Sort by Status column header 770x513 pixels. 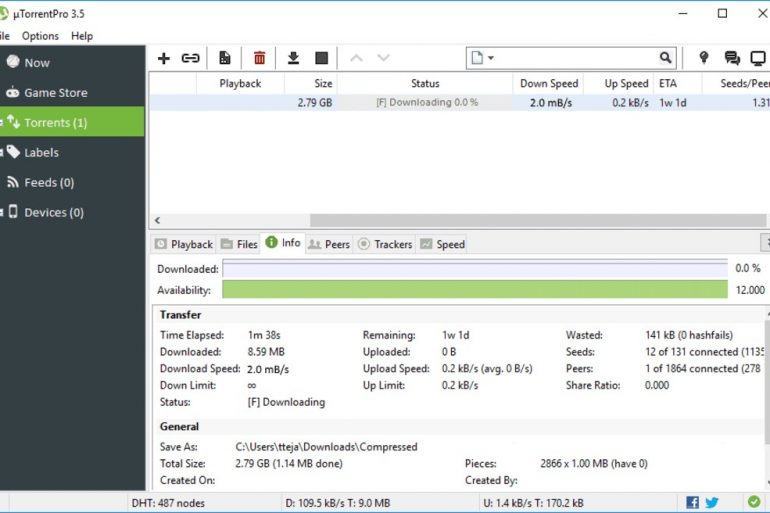click(x=425, y=83)
